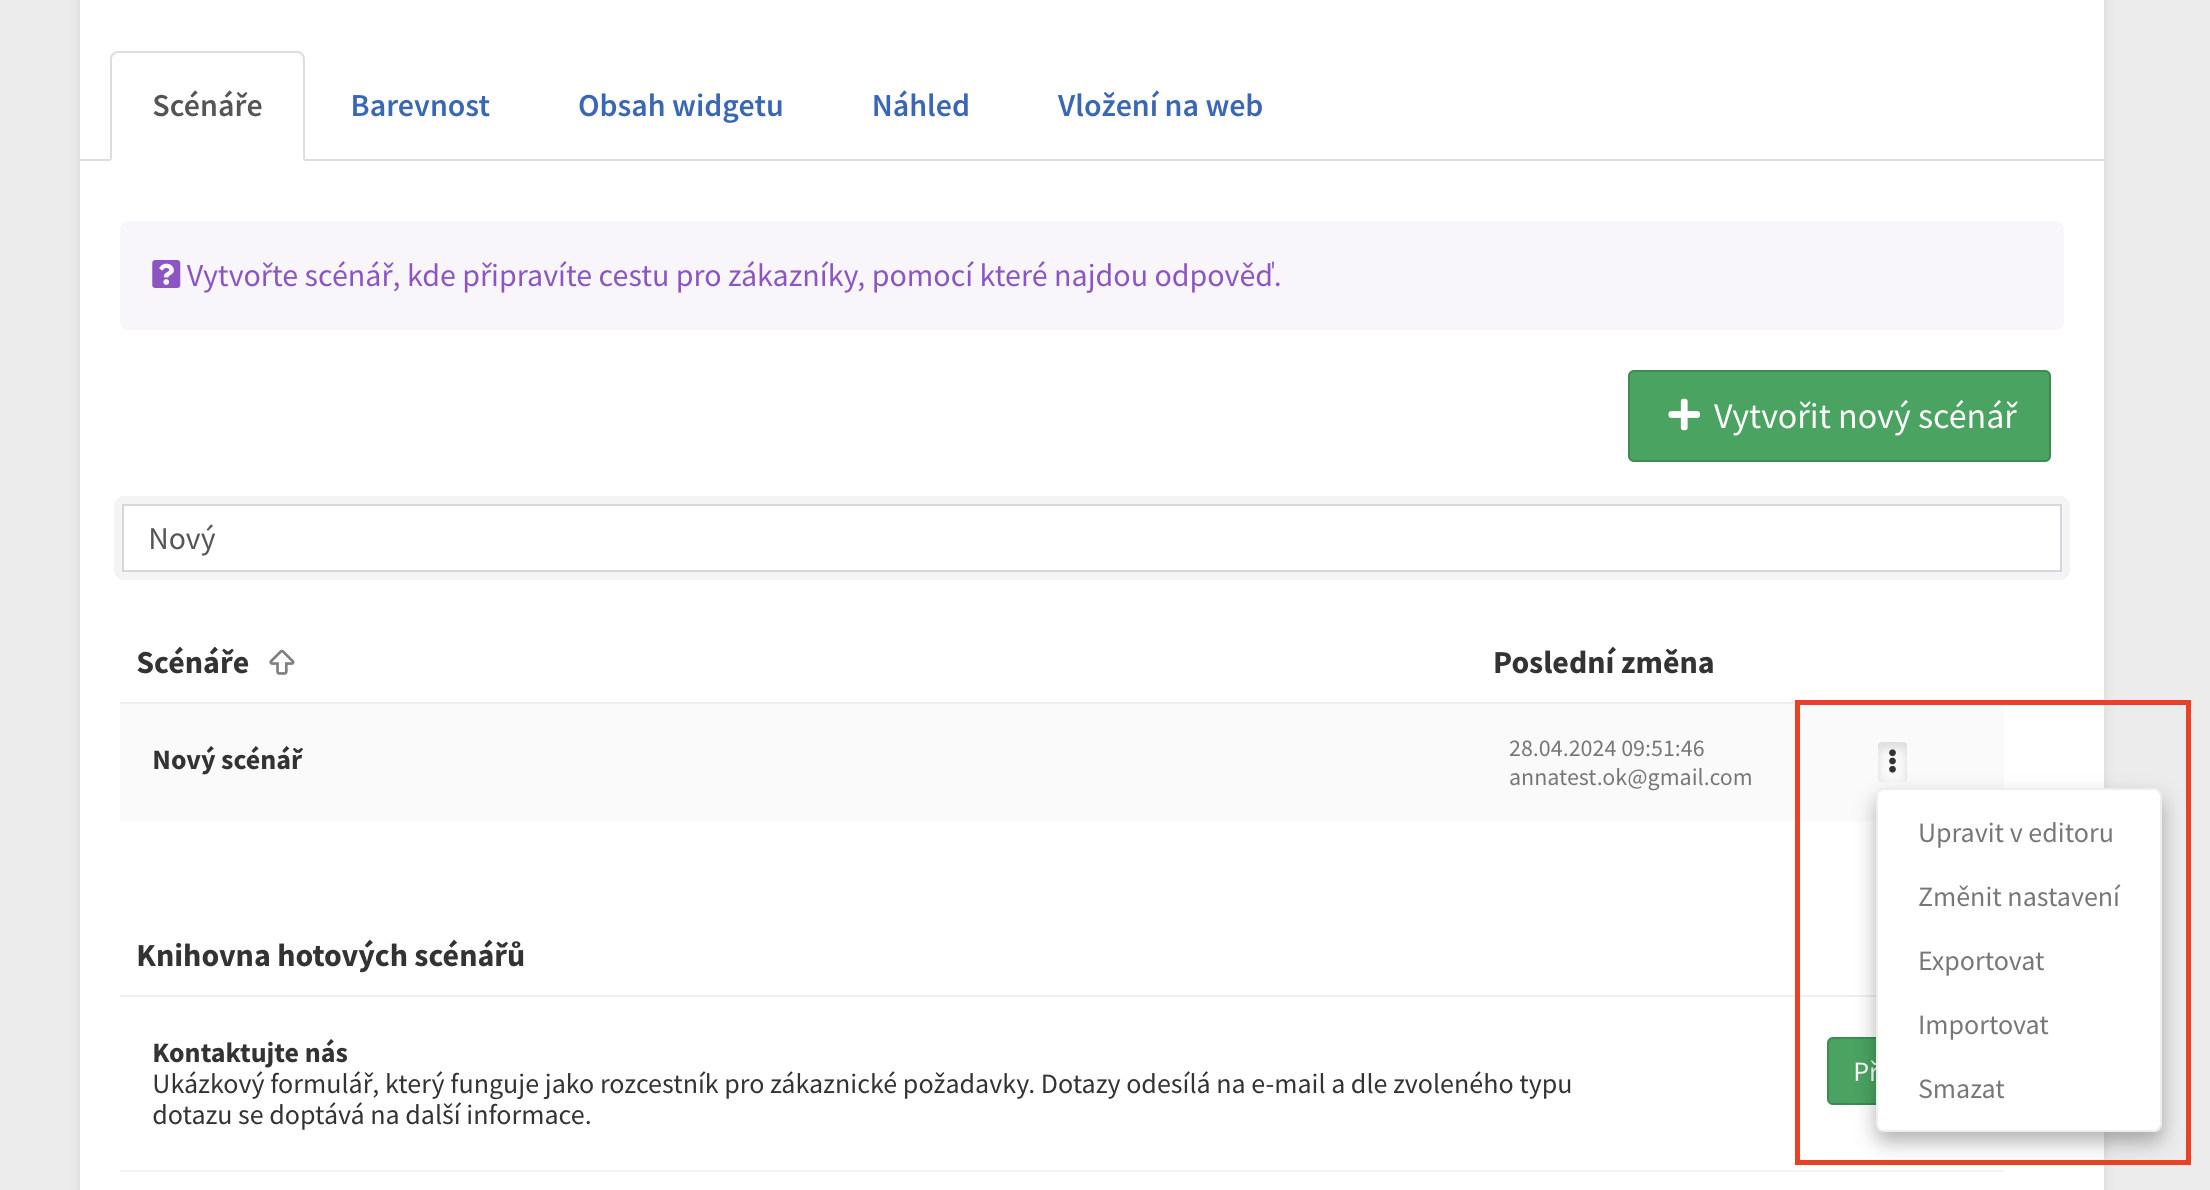Click the search field containing Nový

point(1090,538)
